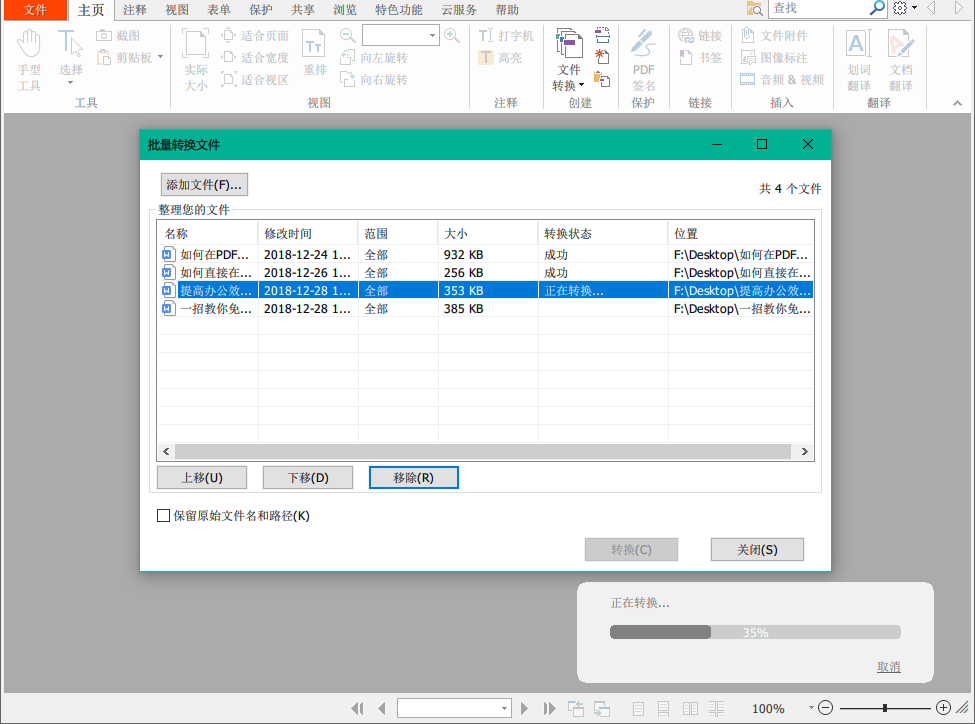Click the 添加文件(F) button
Viewport: 975px width, 724px height.
pyautogui.click(x=203, y=184)
